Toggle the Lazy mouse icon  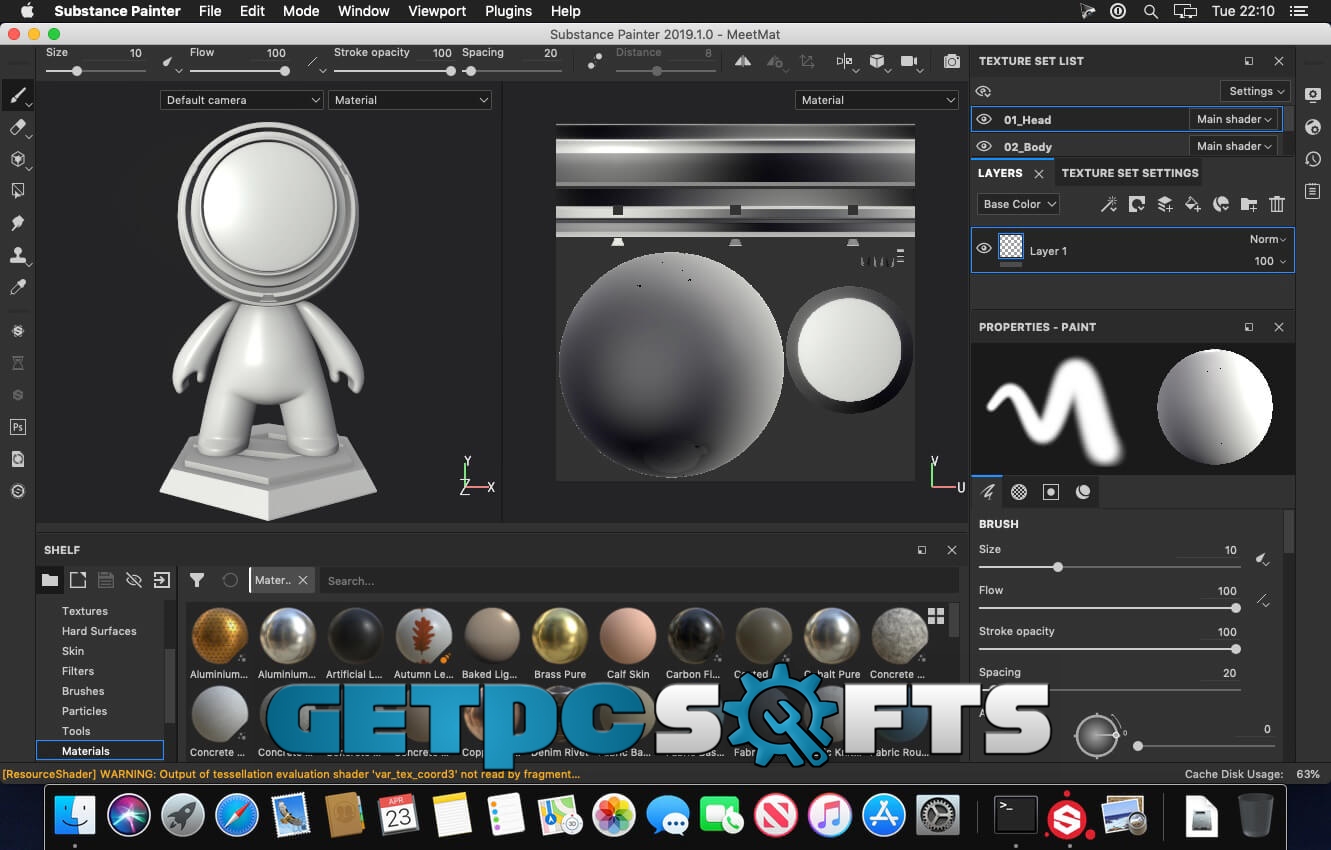(595, 61)
